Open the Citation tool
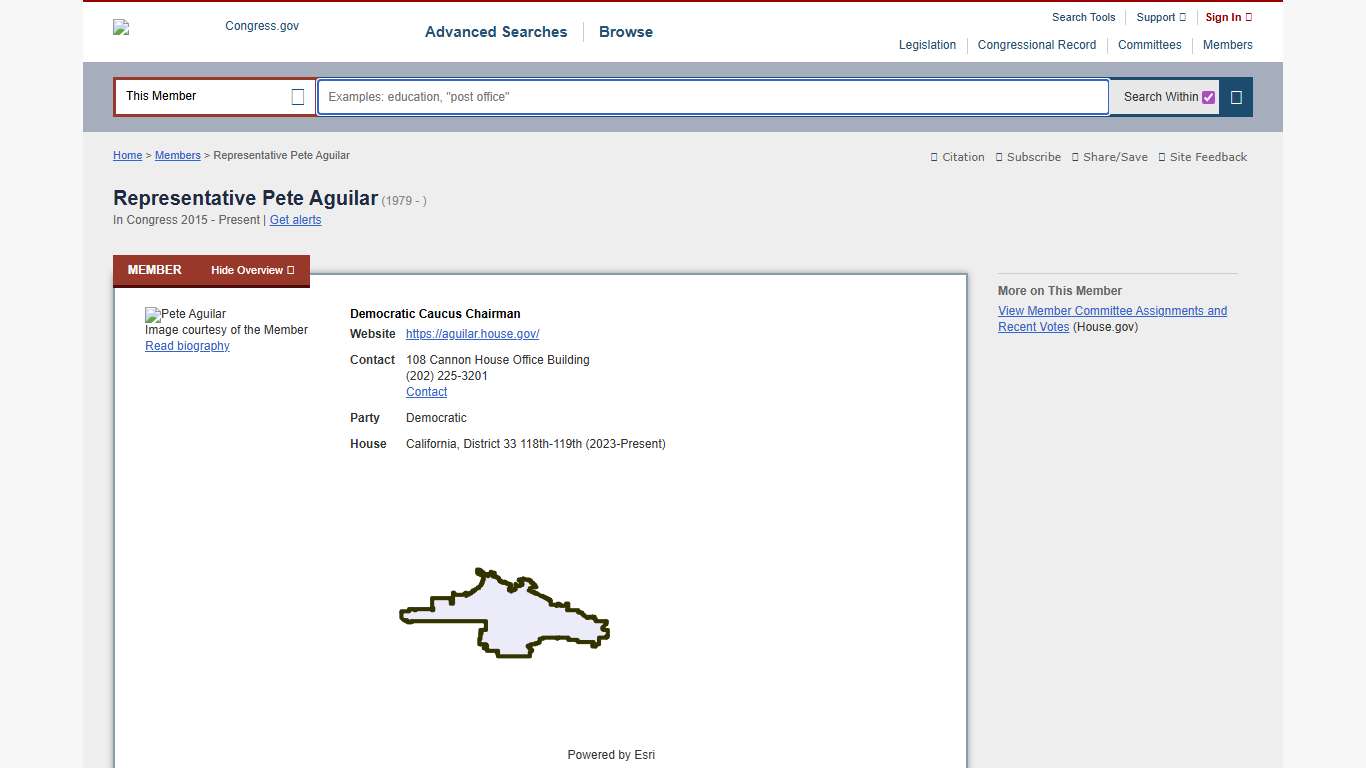 tap(958, 157)
